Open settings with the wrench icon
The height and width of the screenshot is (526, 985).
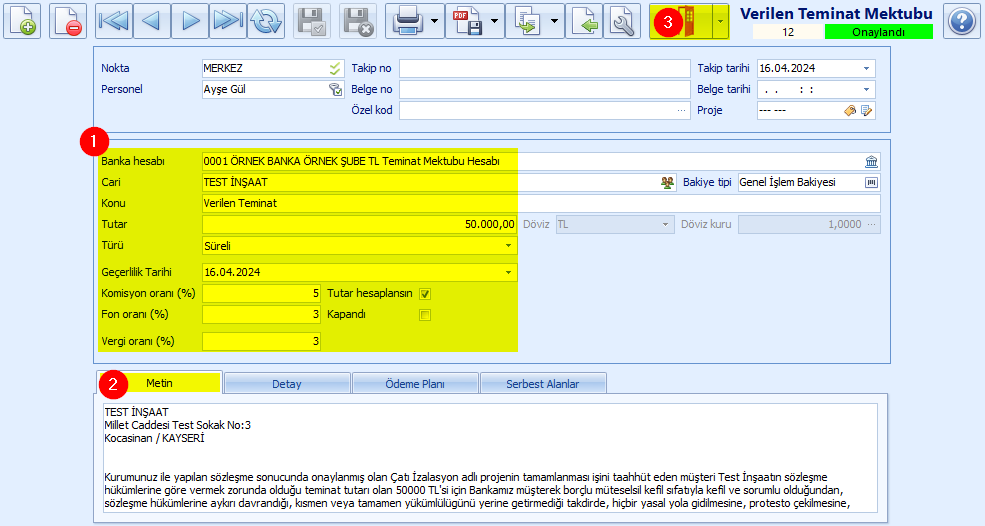pyautogui.click(x=622, y=21)
